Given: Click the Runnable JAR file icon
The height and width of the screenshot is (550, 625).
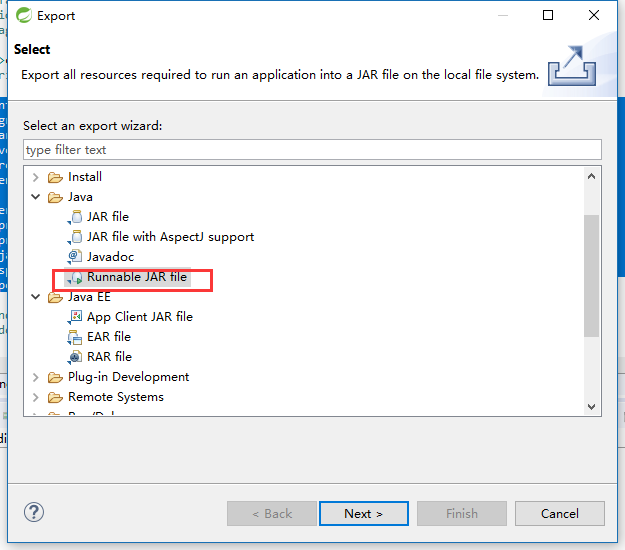Looking at the screenshot, I should (x=75, y=277).
